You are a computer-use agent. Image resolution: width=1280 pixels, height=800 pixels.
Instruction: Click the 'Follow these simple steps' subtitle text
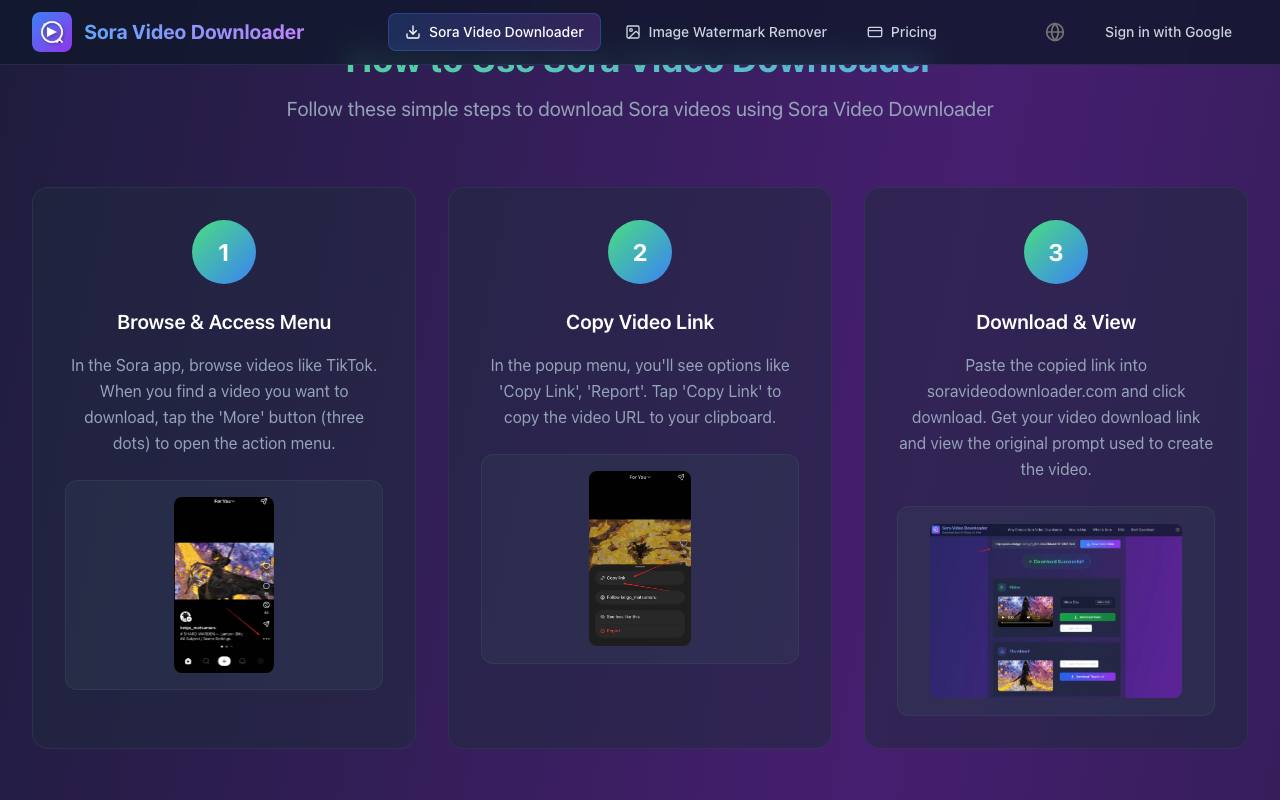point(640,109)
